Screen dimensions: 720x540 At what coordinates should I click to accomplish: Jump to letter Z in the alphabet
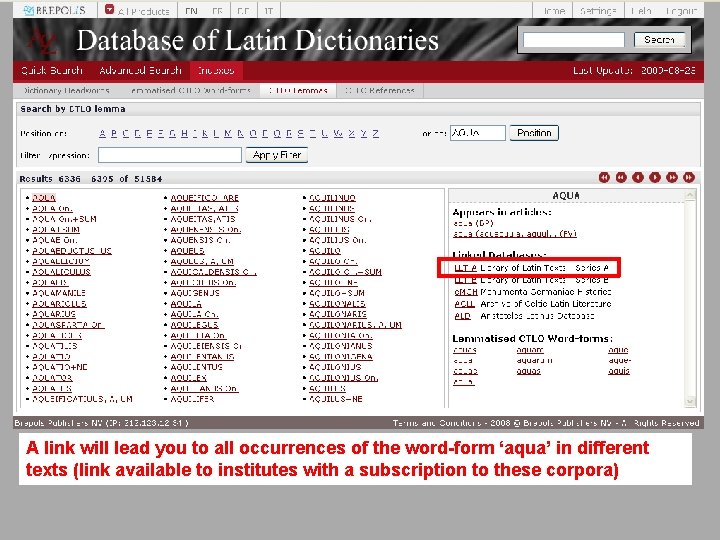[376, 134]
